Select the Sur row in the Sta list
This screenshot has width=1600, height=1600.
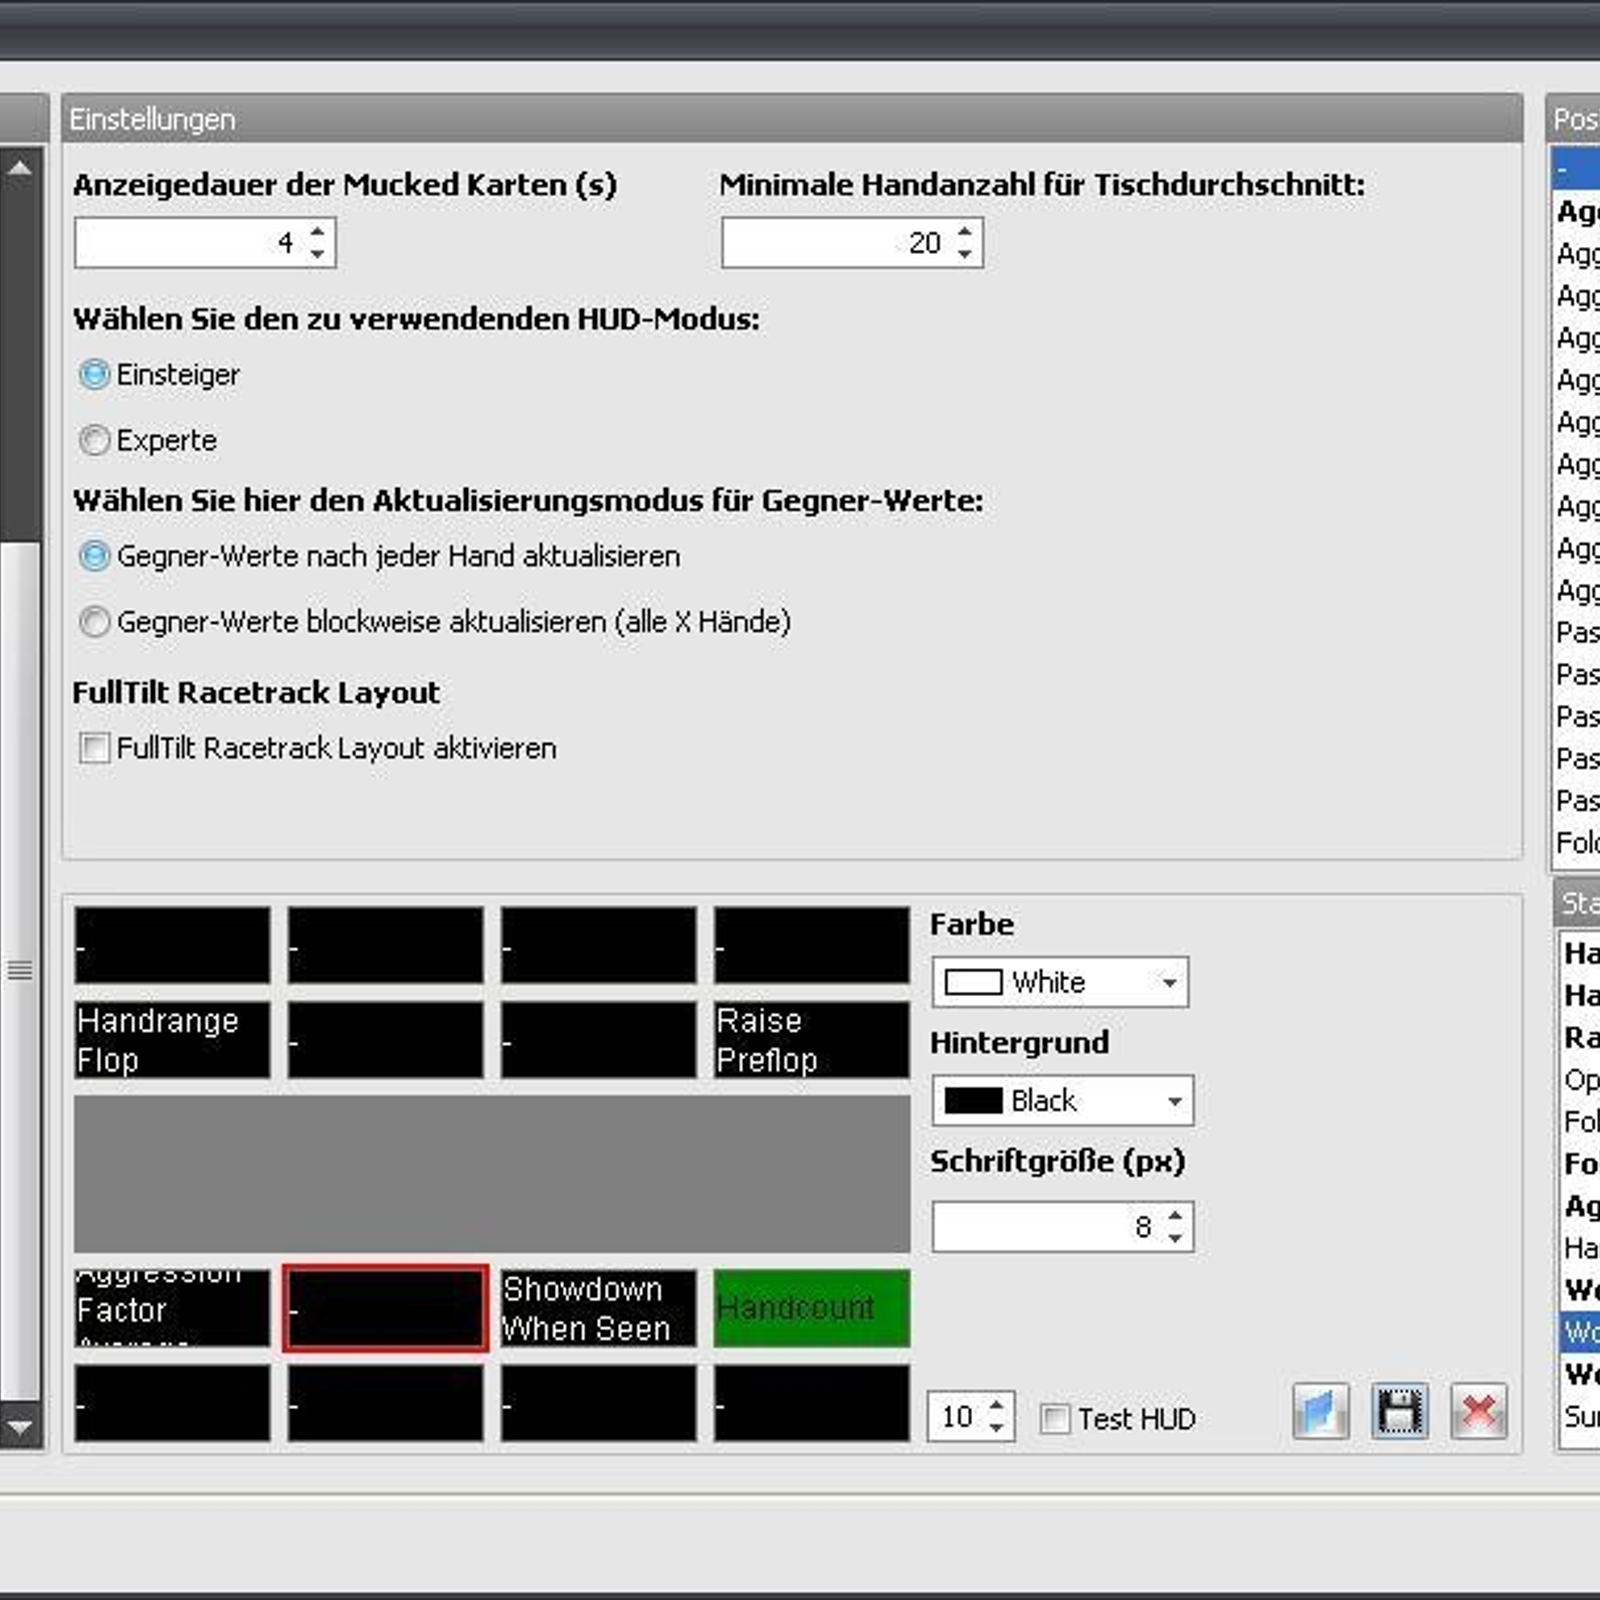tap(1580, 1416)
